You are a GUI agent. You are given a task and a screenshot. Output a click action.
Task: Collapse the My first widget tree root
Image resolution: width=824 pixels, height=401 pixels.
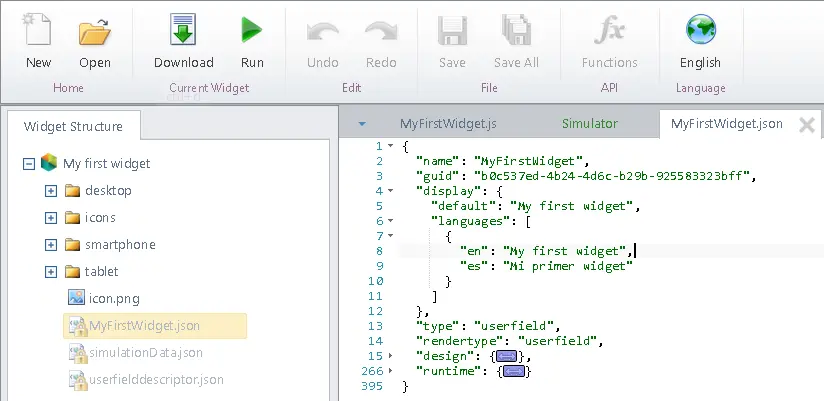click(29, 164)
